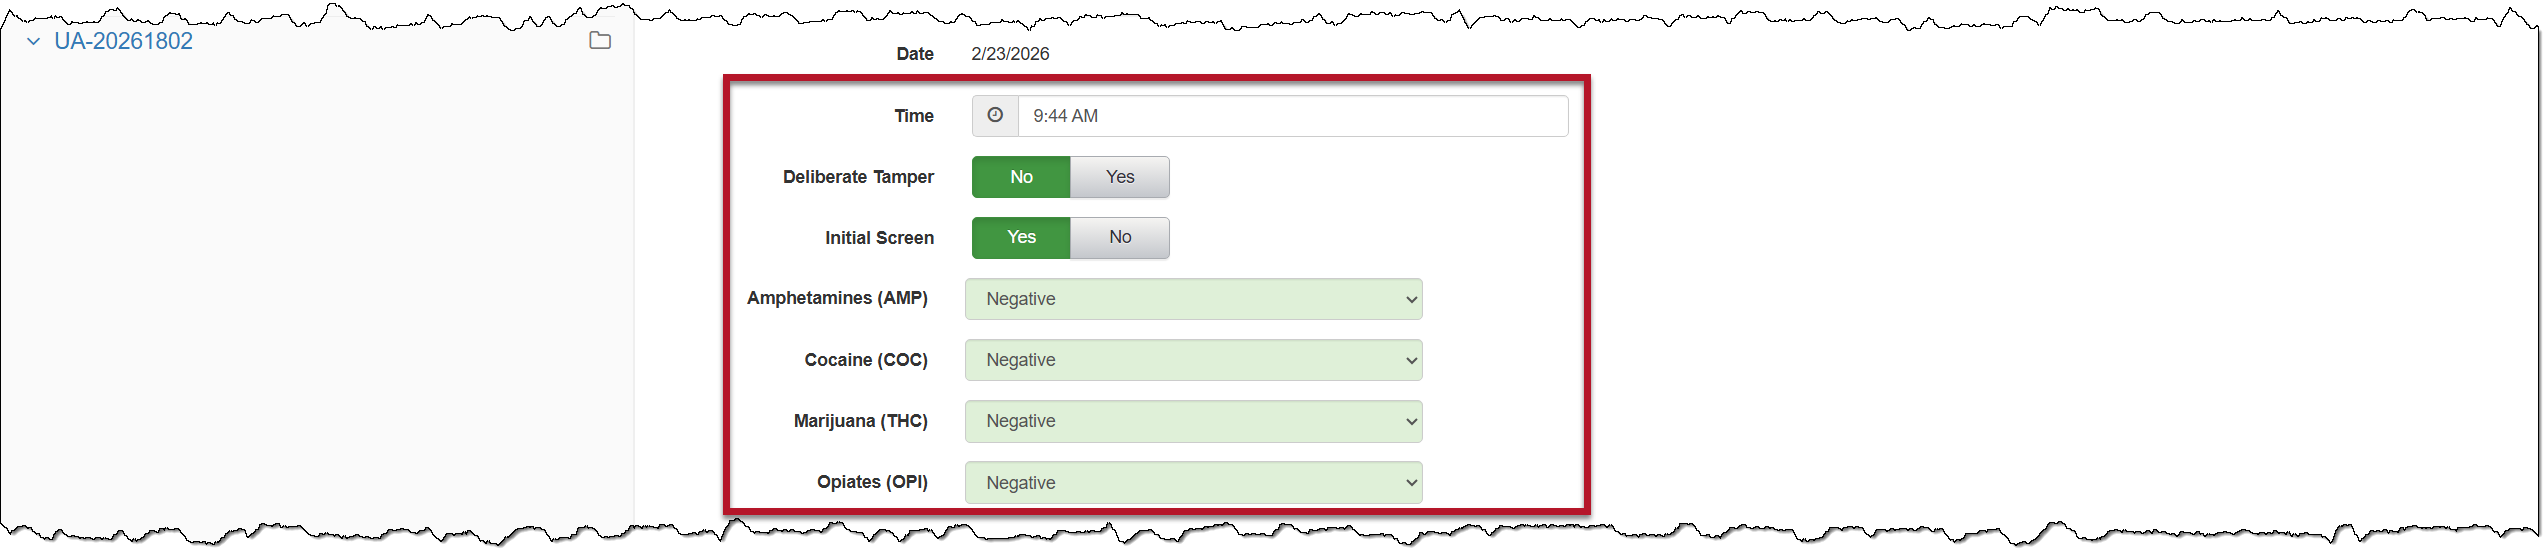This screenshot has width=2547, height=558.
Task: Click the folder icon beside UA-20261802
Action: [x=600, y=41]
